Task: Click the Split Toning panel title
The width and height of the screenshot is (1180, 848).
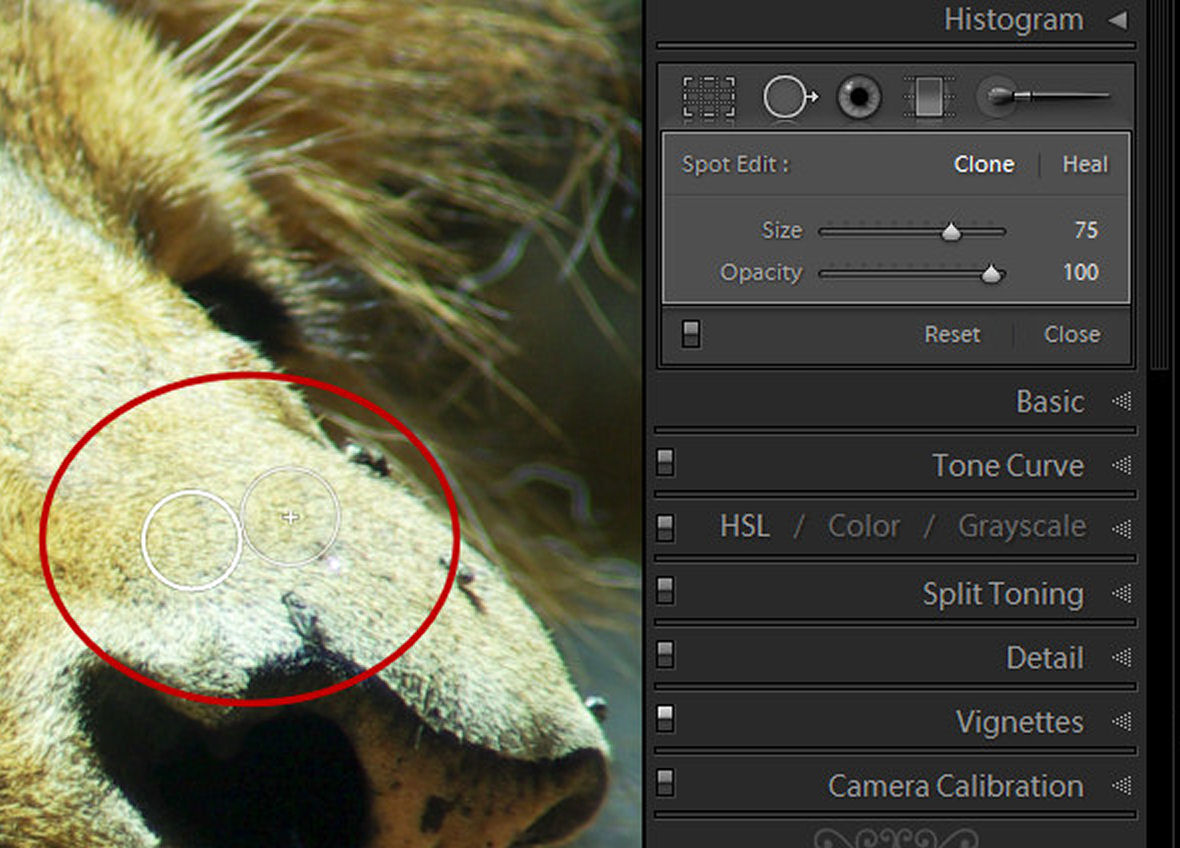Action: click(1003, 594)
